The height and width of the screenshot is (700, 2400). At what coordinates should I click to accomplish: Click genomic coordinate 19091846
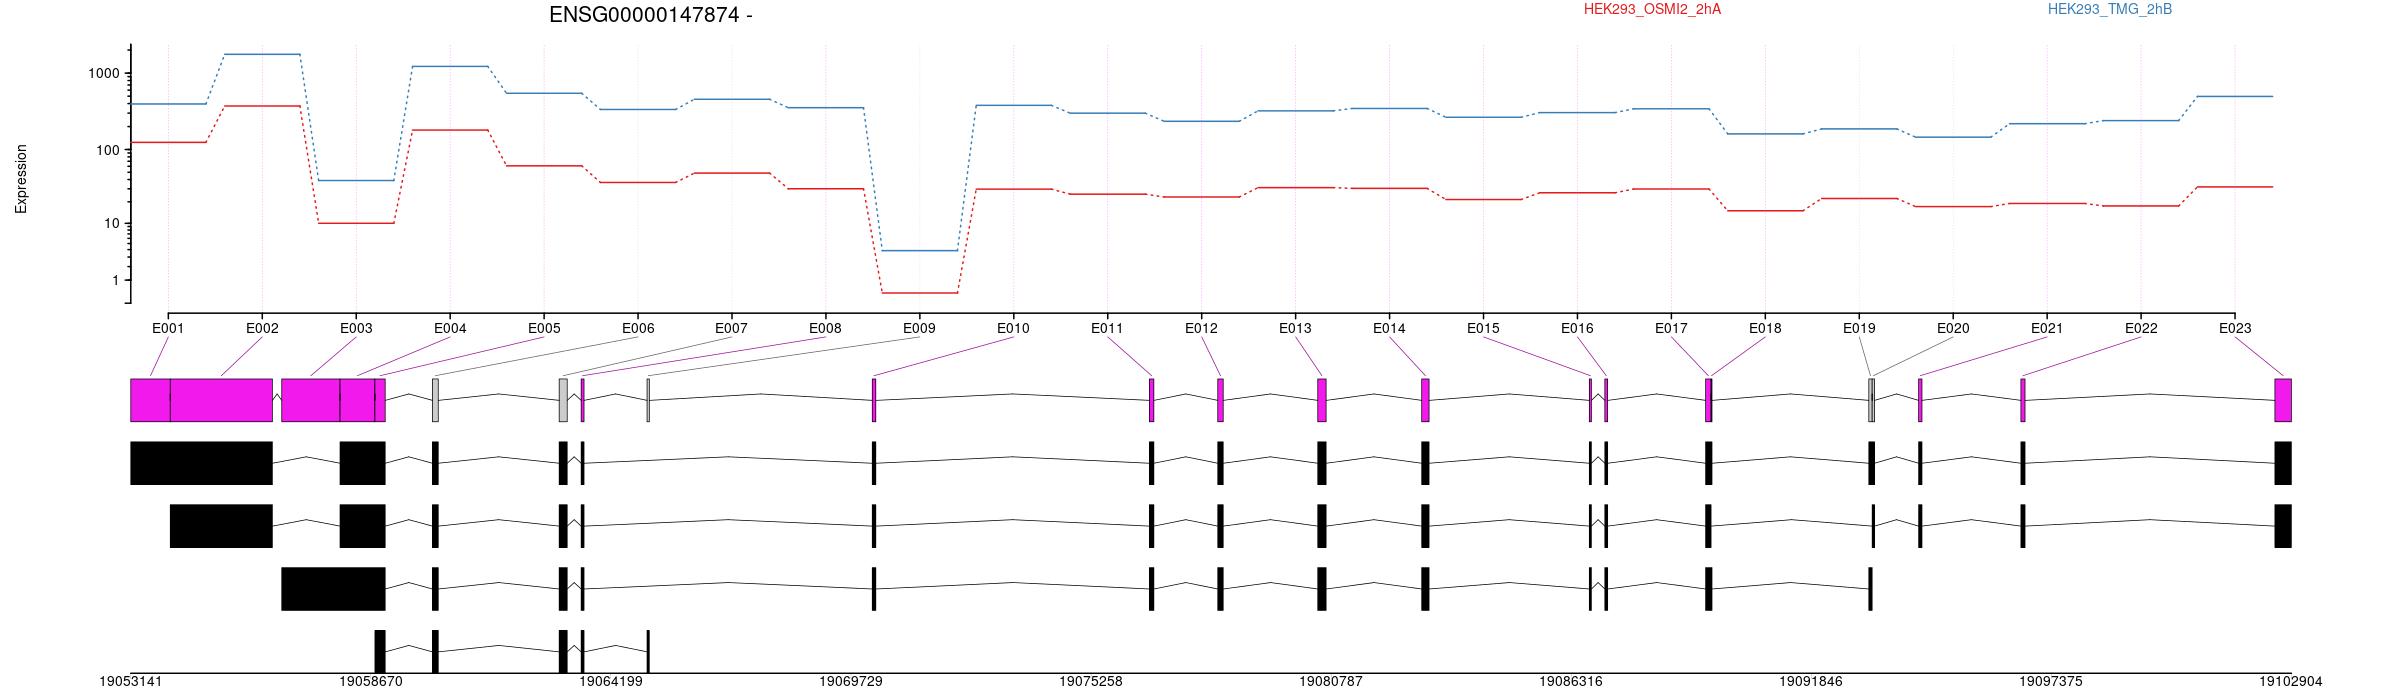click(x=1811, y=682)
